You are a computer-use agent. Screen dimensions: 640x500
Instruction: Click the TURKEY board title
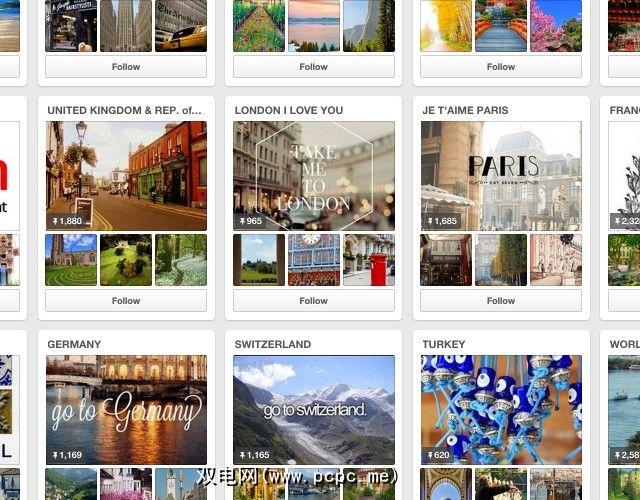coord(444,344)
